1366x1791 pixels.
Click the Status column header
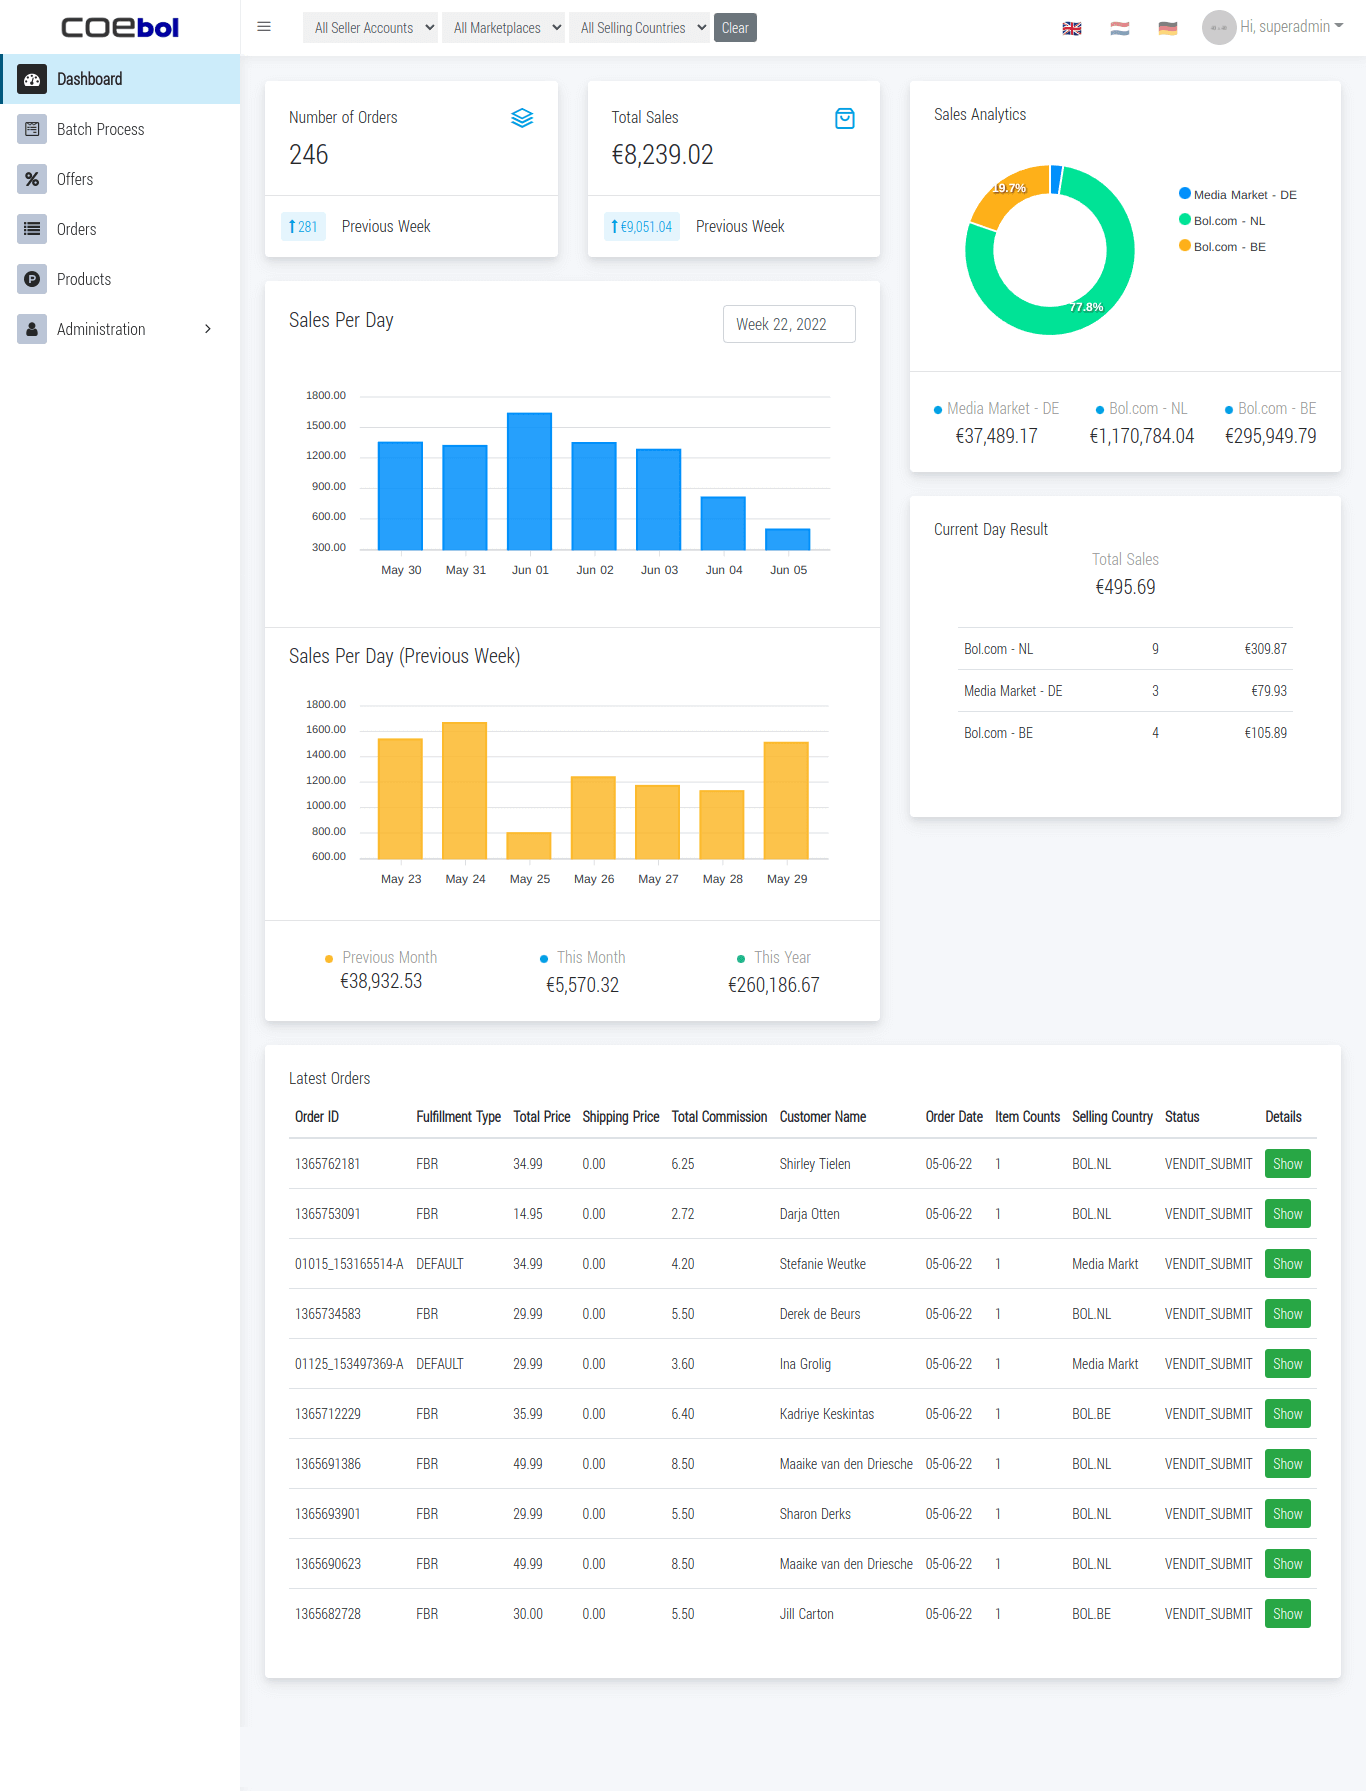point(1182,1117)
